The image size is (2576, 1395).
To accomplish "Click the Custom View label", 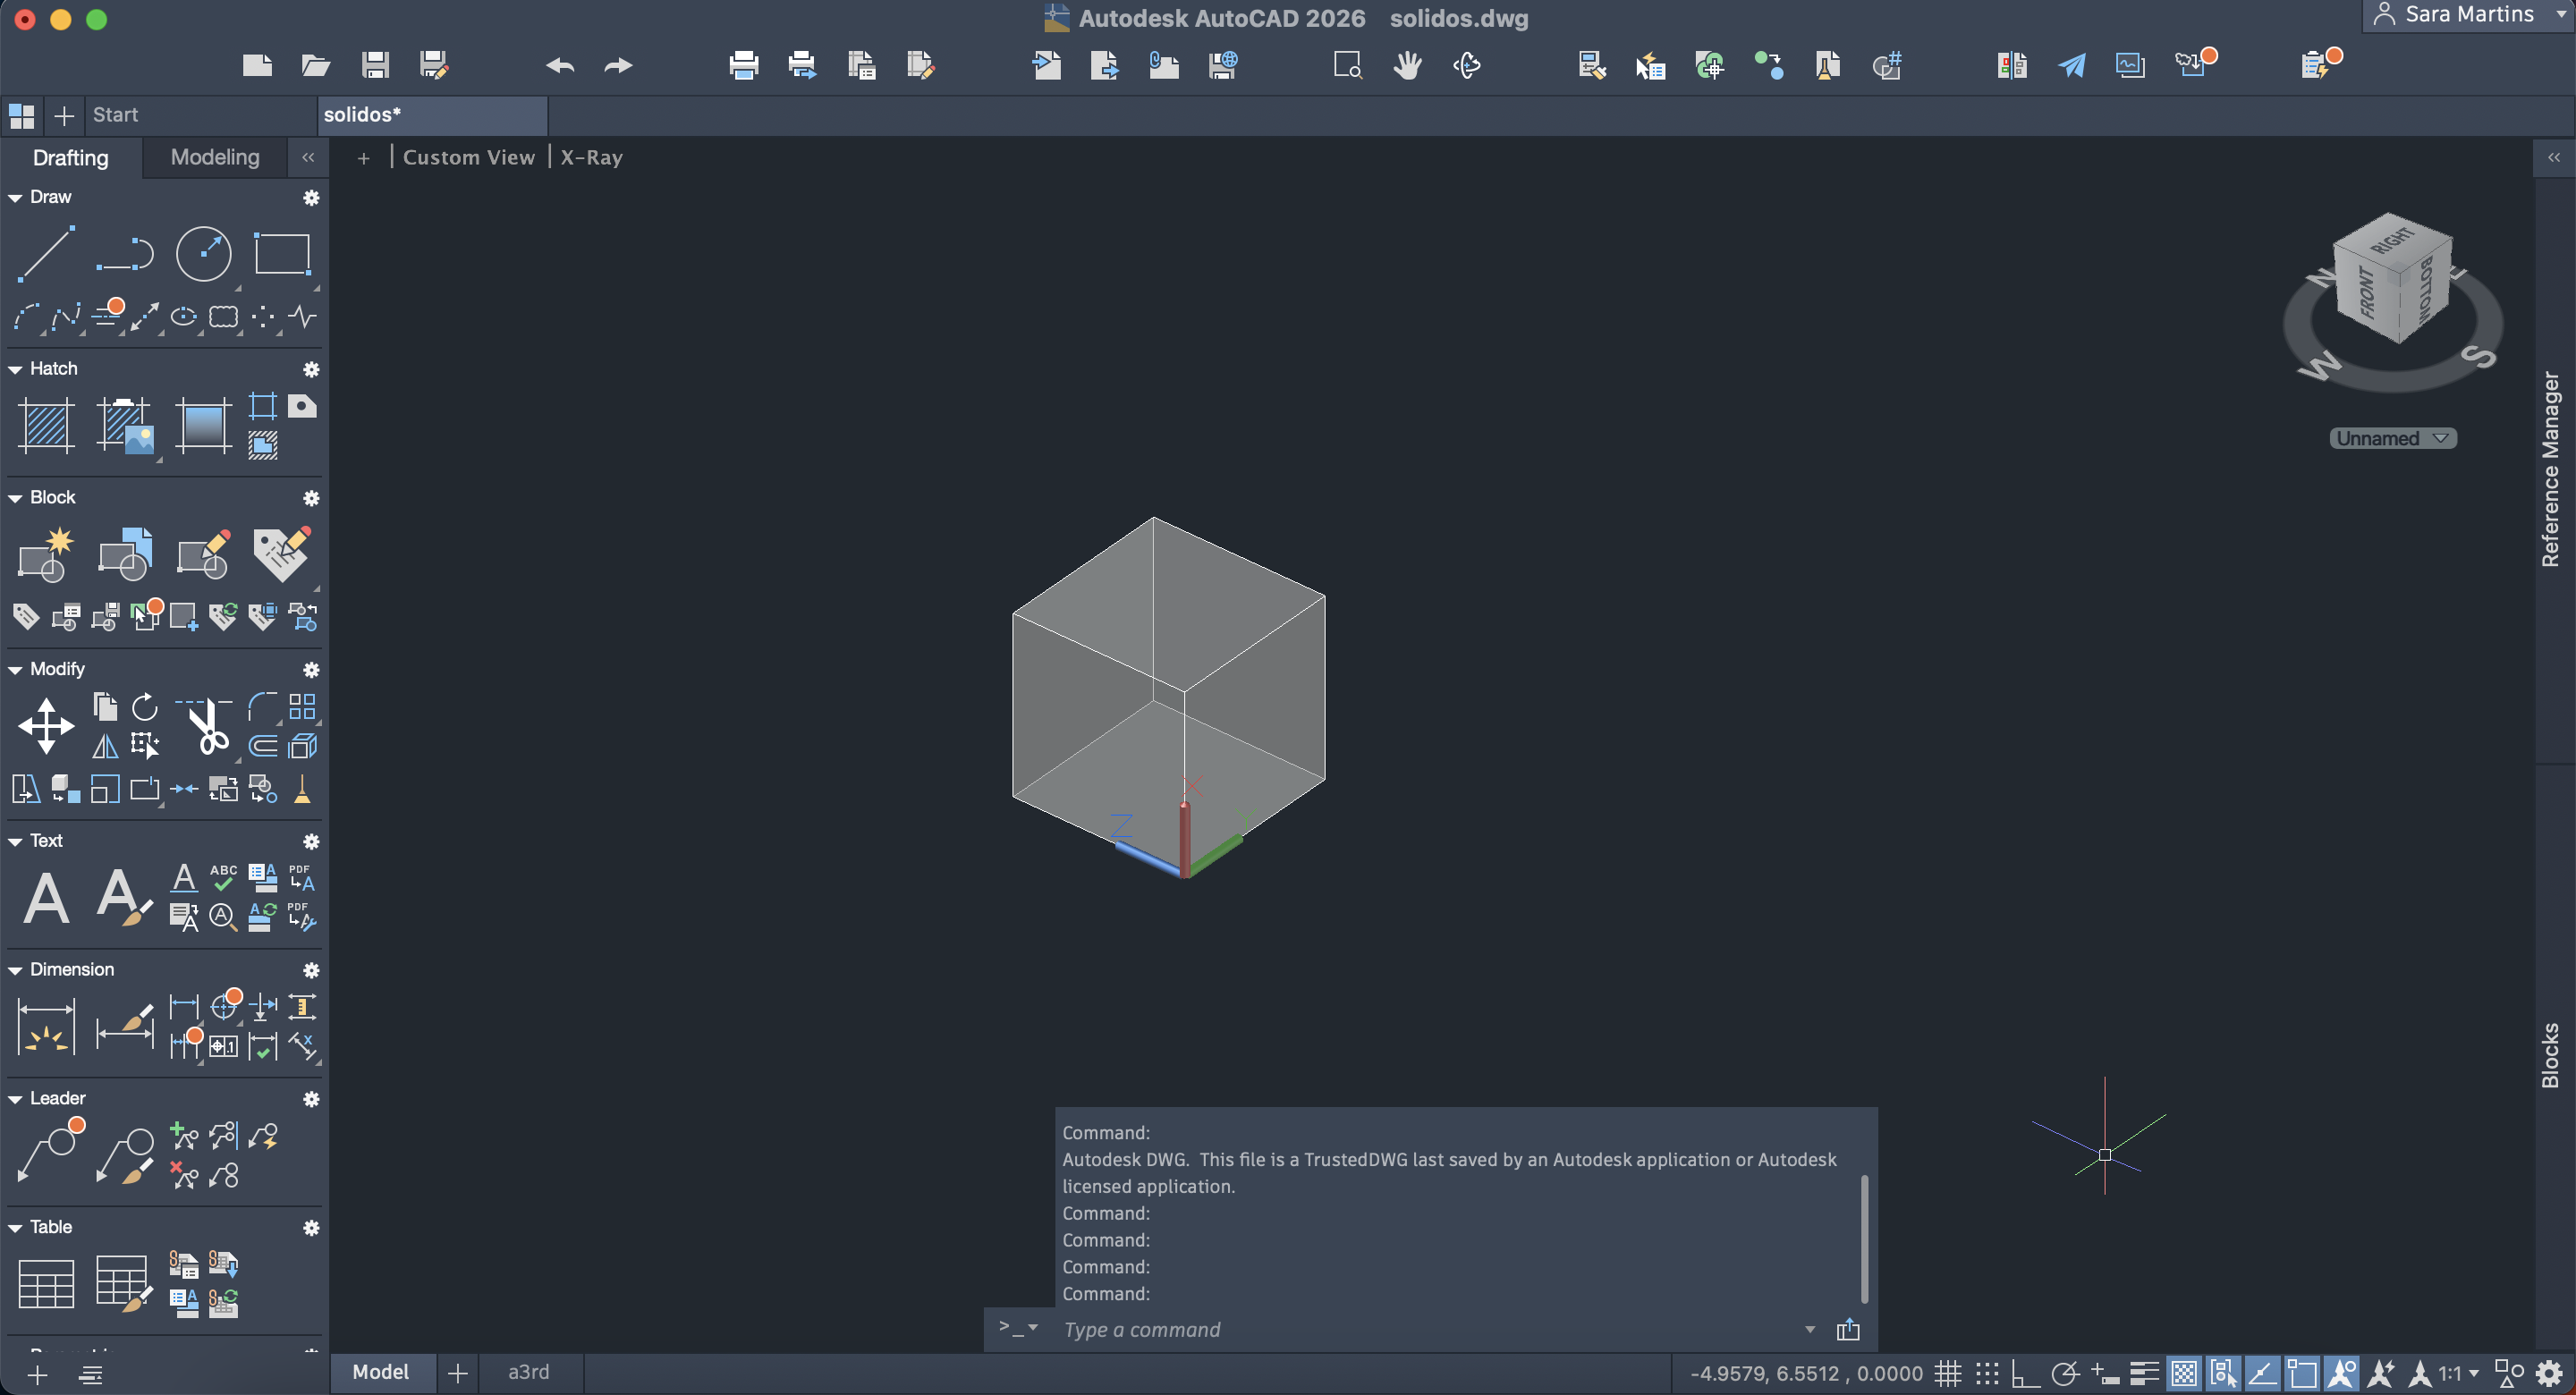I will (x=468, y=157).
